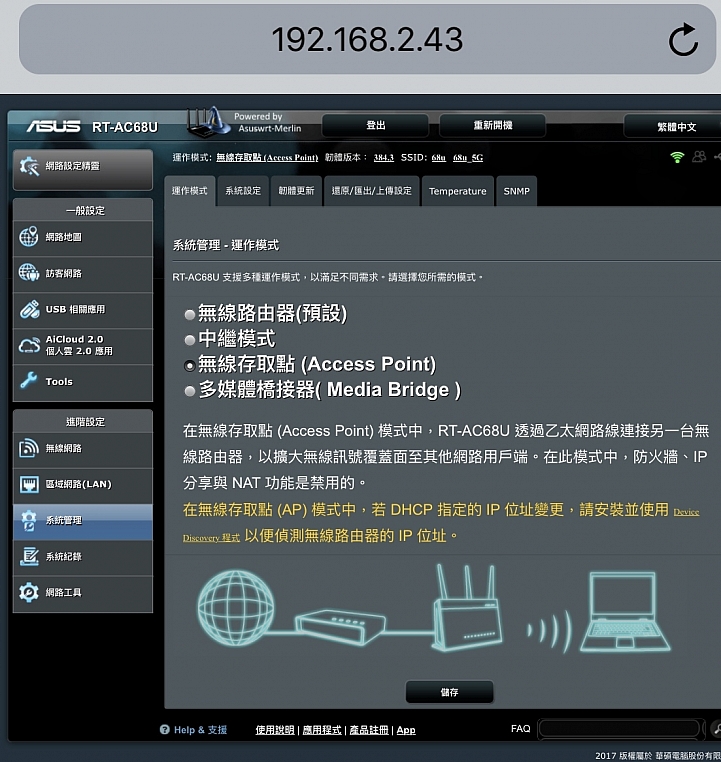Click the 68u_5G SSID link
This screenshot has width=721, height=762.
pyautogui.click(x=468, y=157)
